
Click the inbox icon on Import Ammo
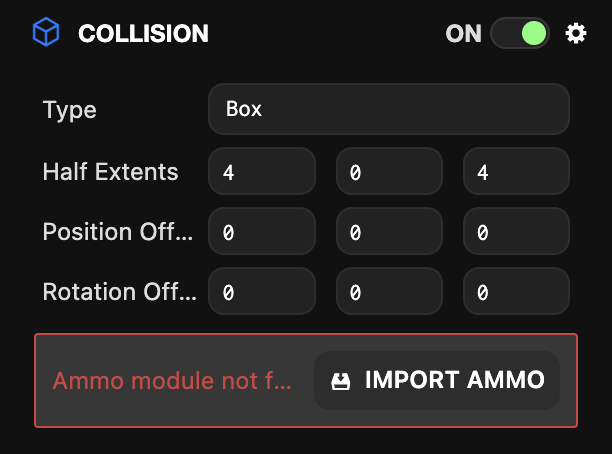point(341,380)
